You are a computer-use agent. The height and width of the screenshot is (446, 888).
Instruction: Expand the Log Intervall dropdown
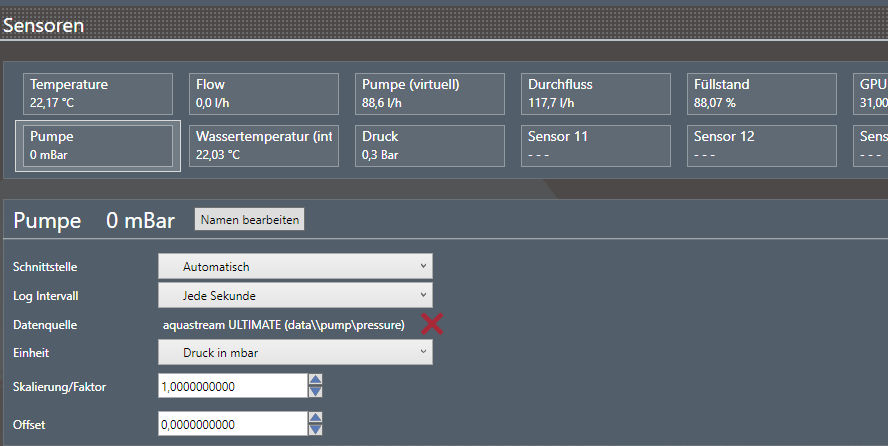pyautogui.click(x=295, y=295)
